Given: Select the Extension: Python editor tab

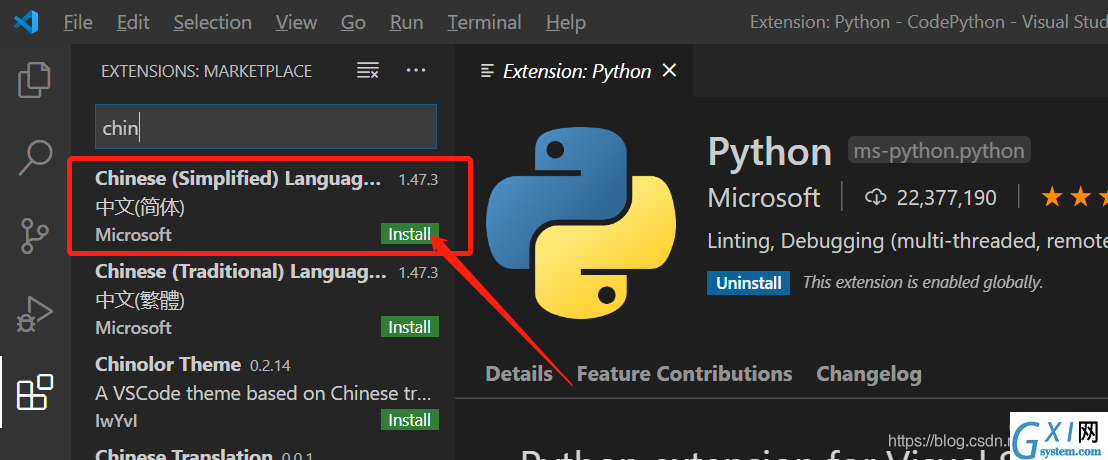Looking at the screenshot, I should [575, 71].
